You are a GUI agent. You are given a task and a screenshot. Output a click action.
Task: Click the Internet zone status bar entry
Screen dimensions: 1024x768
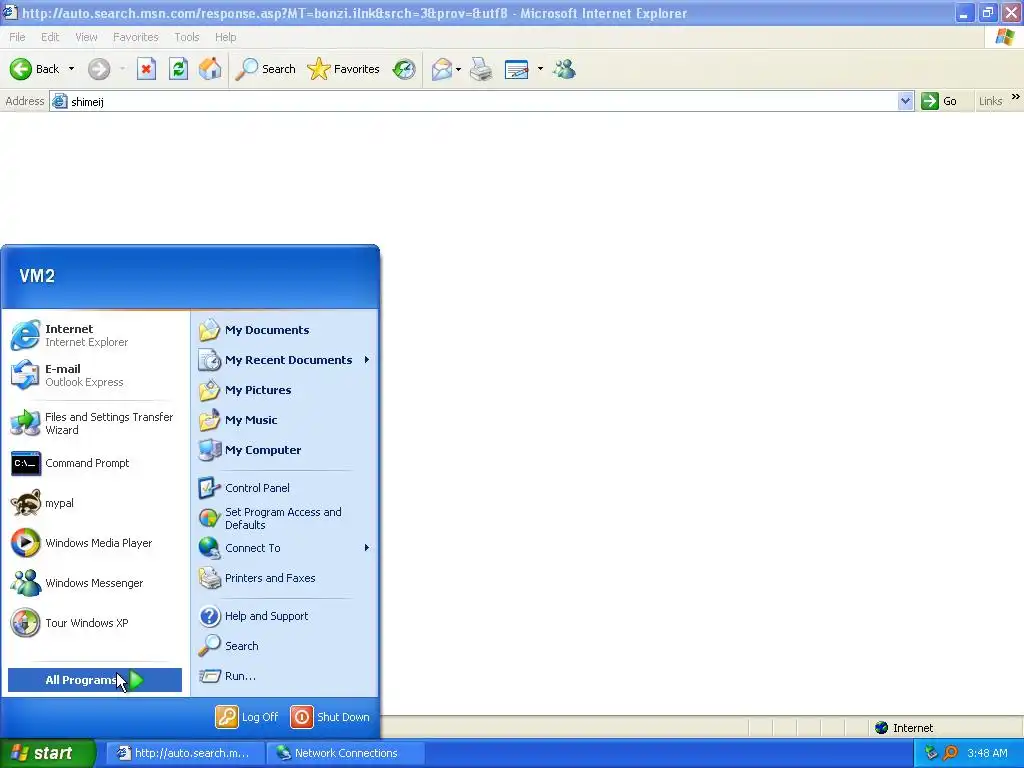[904, 728]
